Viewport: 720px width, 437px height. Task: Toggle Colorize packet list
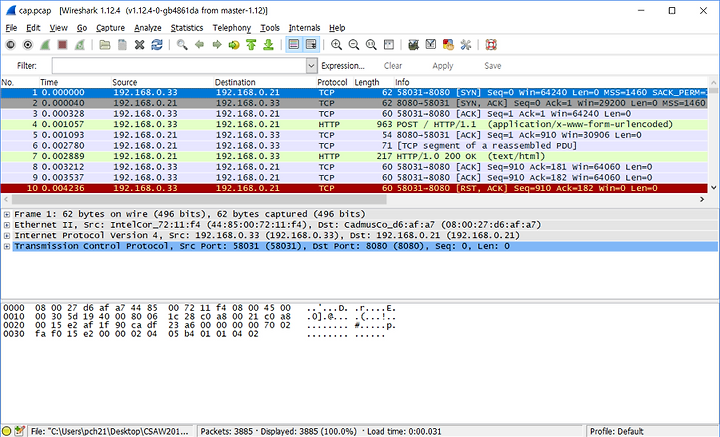294,45
